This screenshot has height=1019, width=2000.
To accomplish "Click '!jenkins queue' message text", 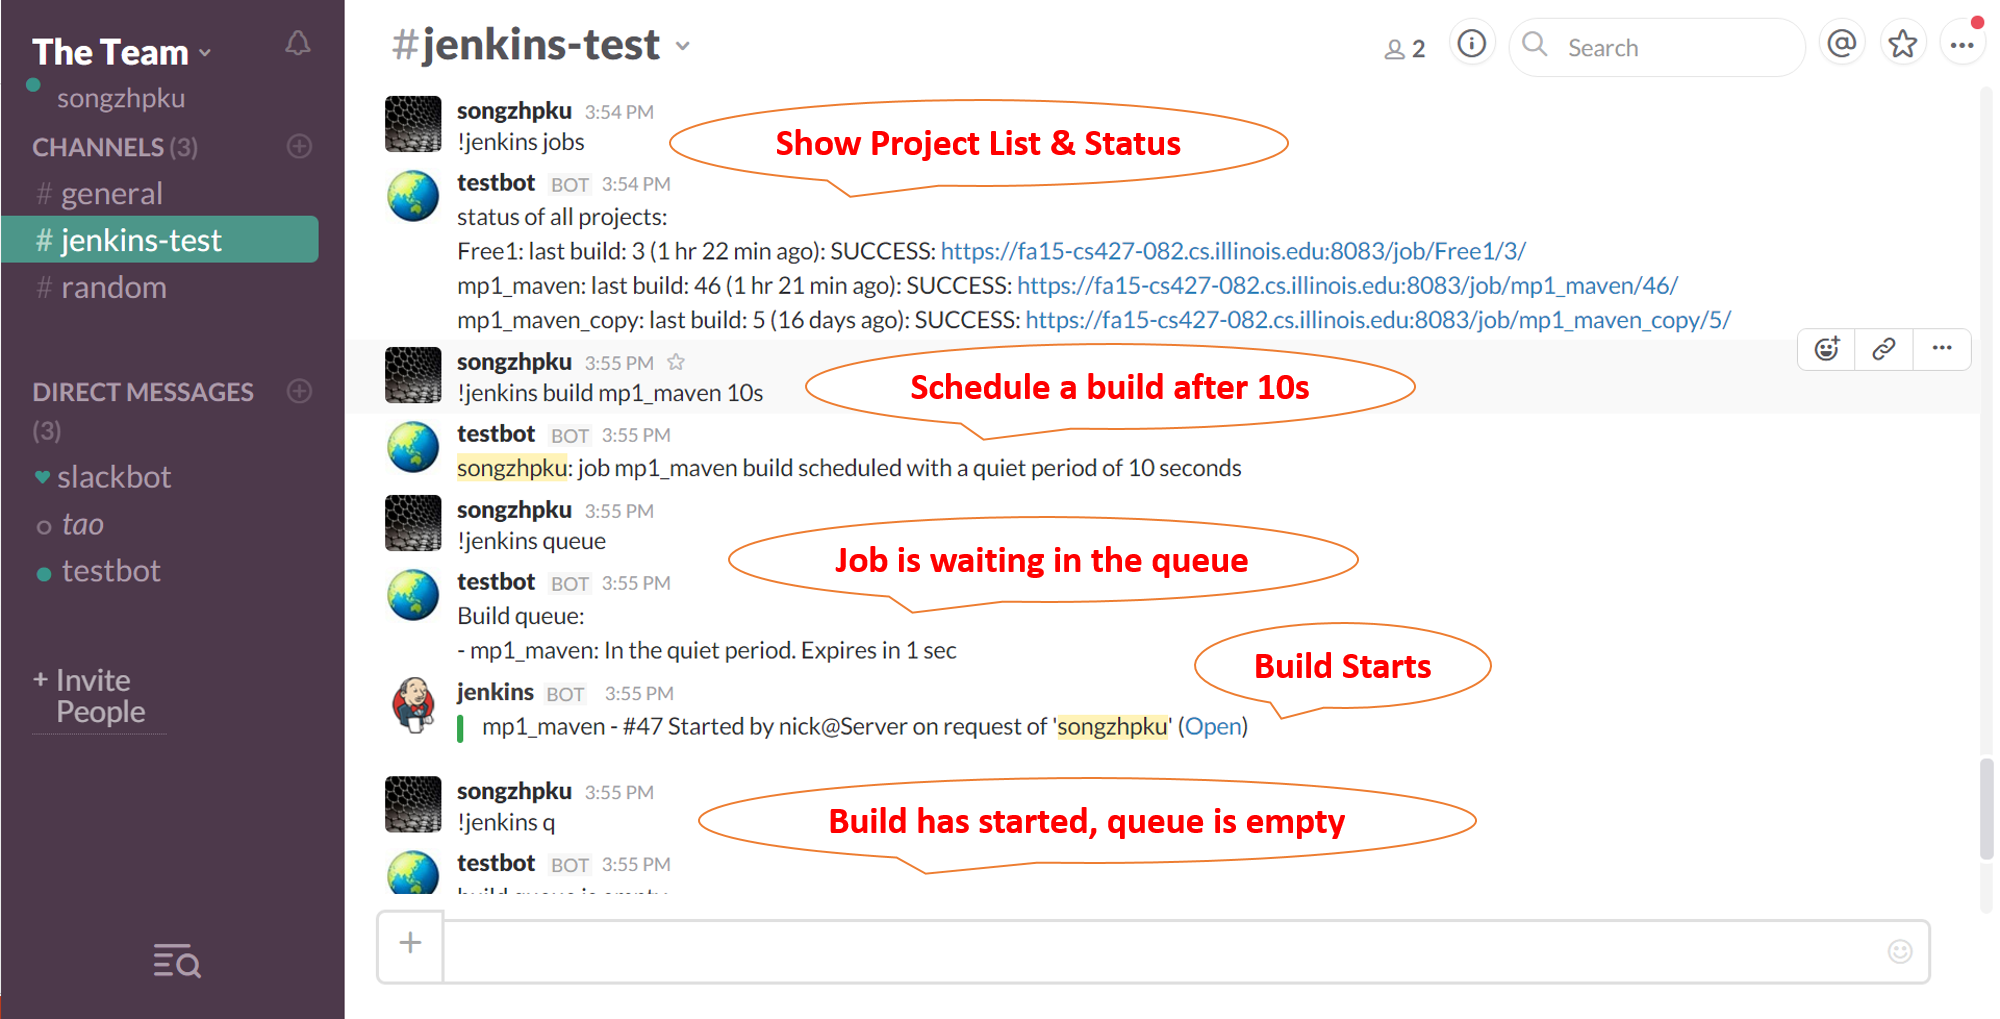I will 531,541.
